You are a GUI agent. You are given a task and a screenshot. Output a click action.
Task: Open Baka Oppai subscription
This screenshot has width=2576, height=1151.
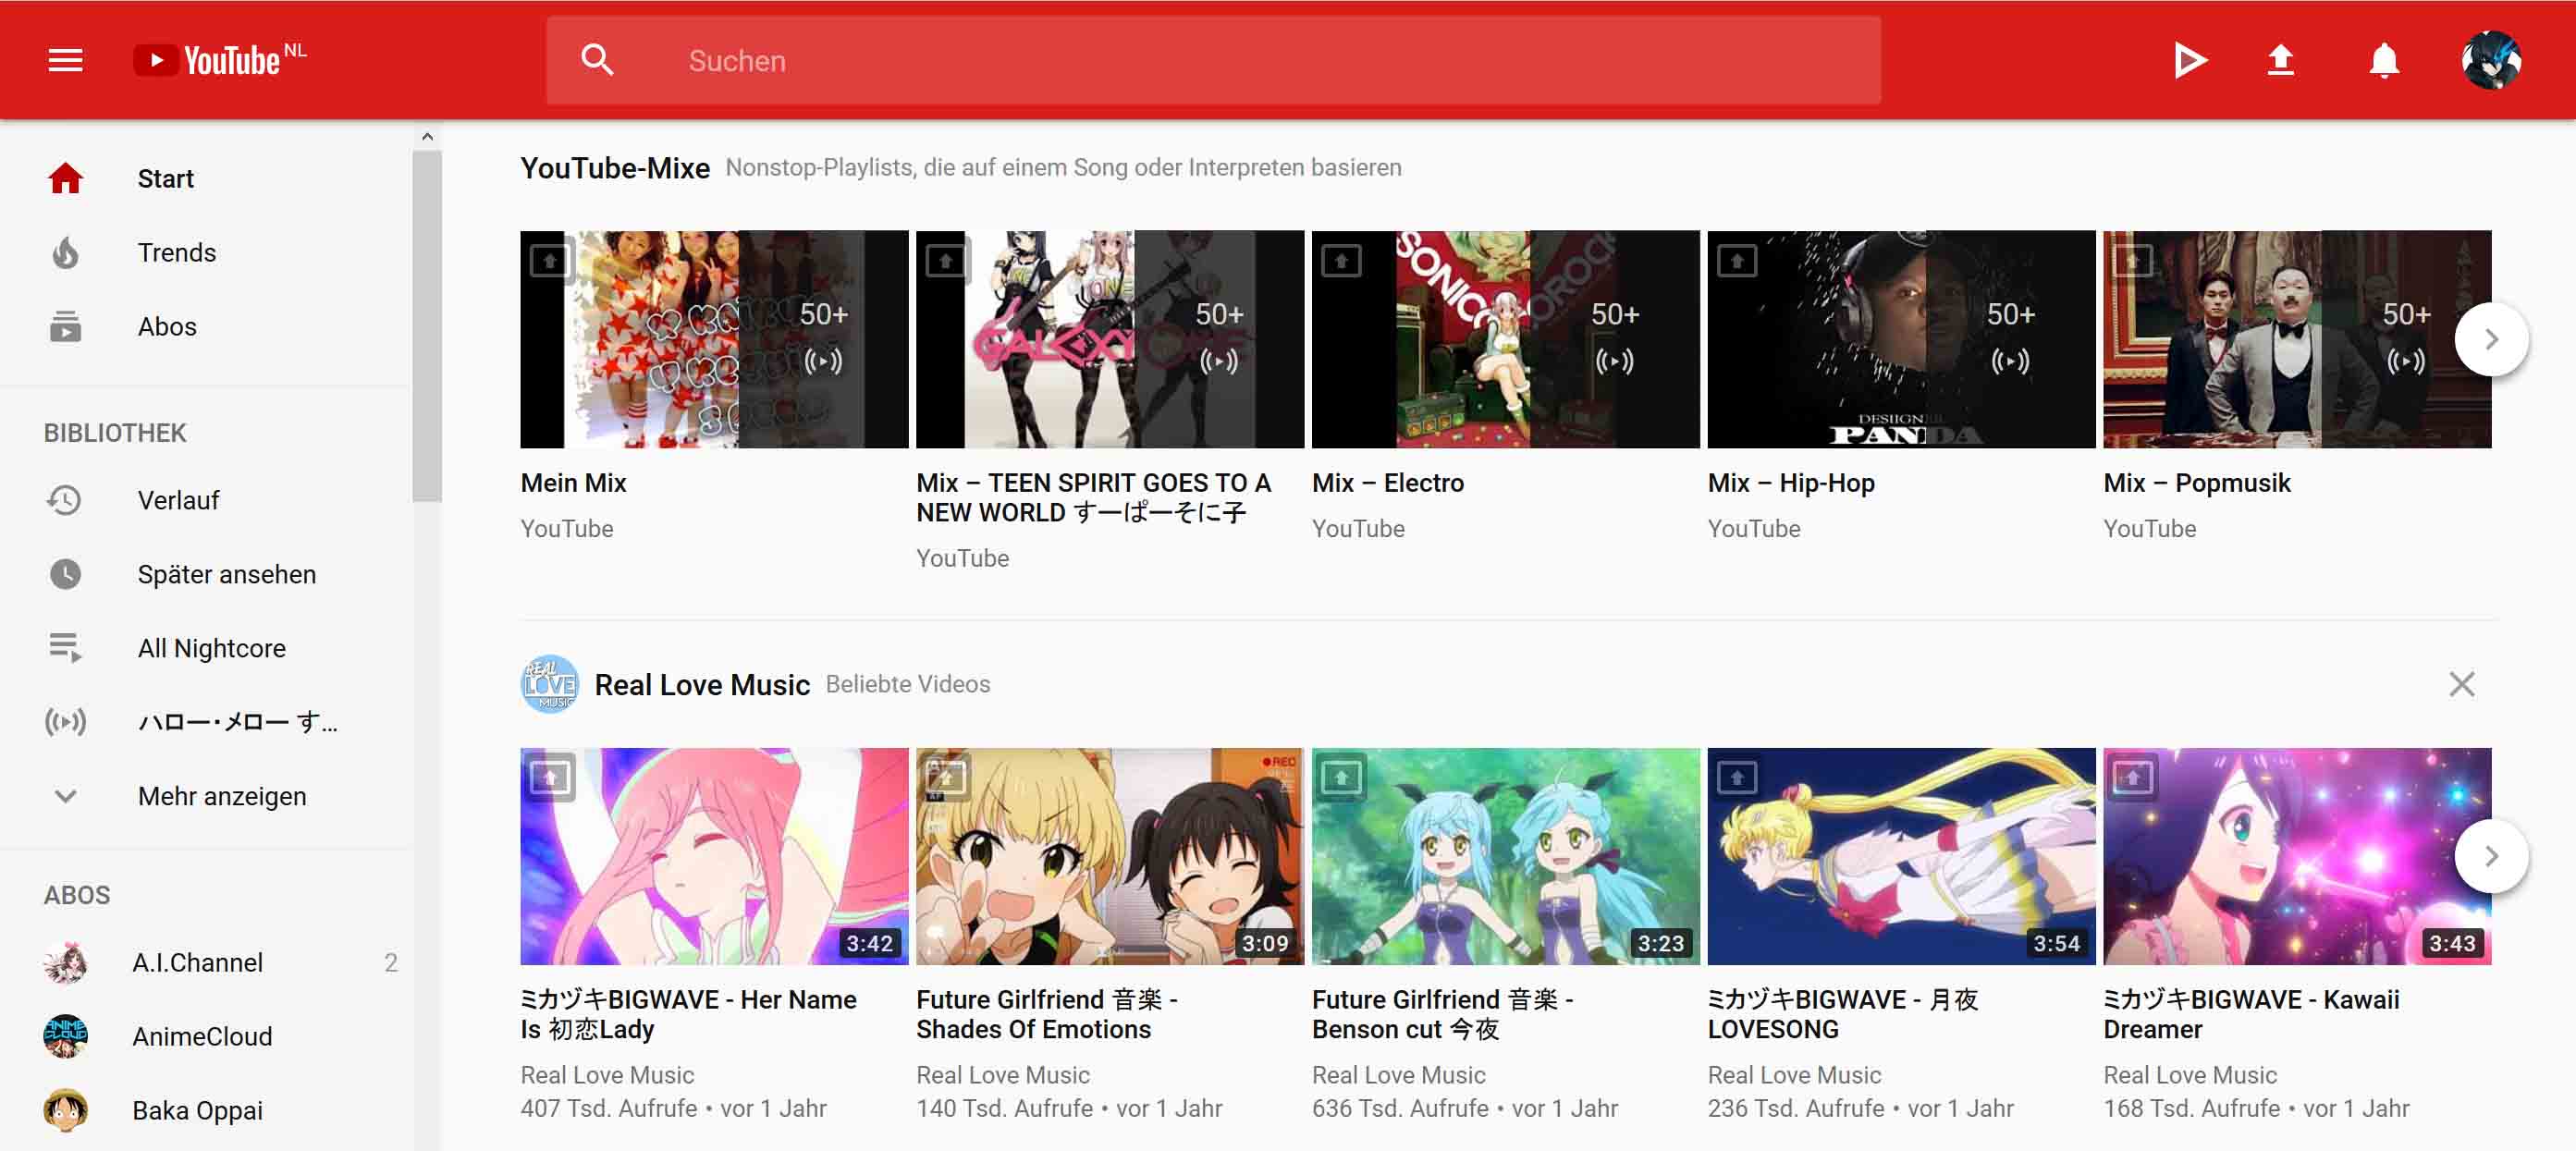click(205, 1111)
